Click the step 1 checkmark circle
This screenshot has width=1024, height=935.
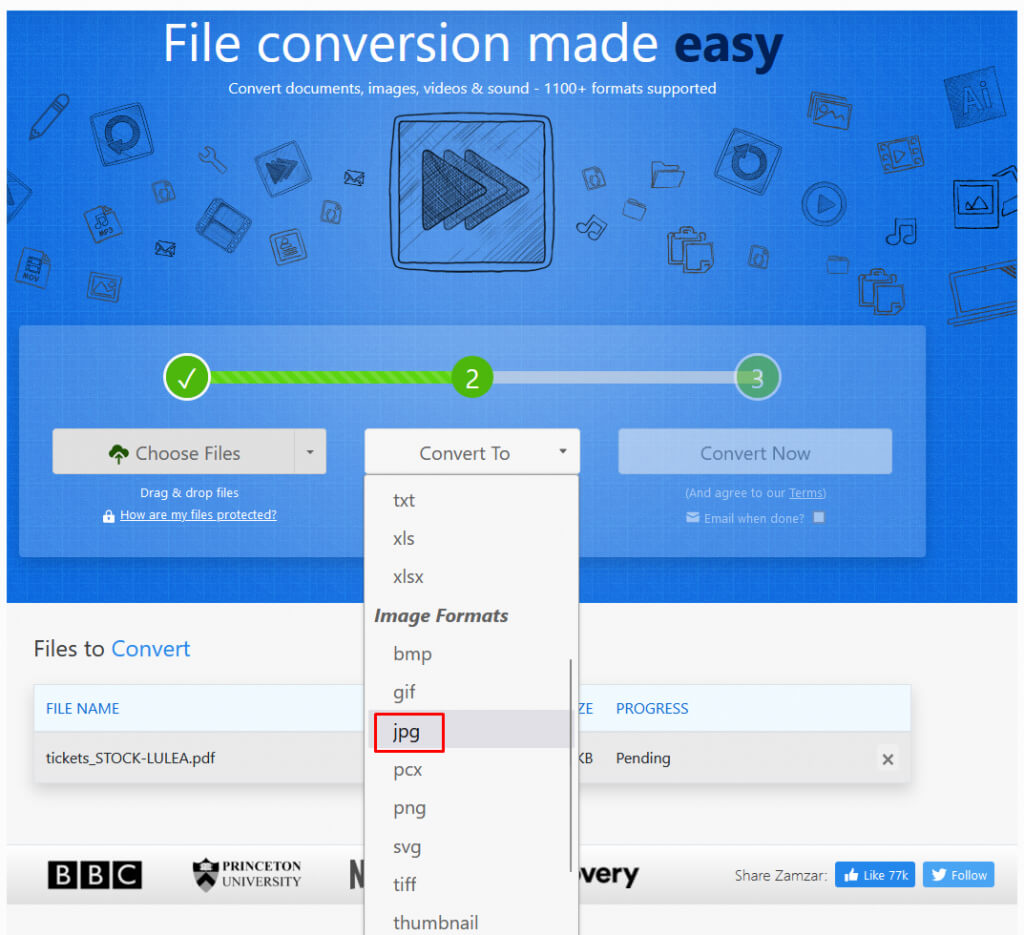click(187, 377)
